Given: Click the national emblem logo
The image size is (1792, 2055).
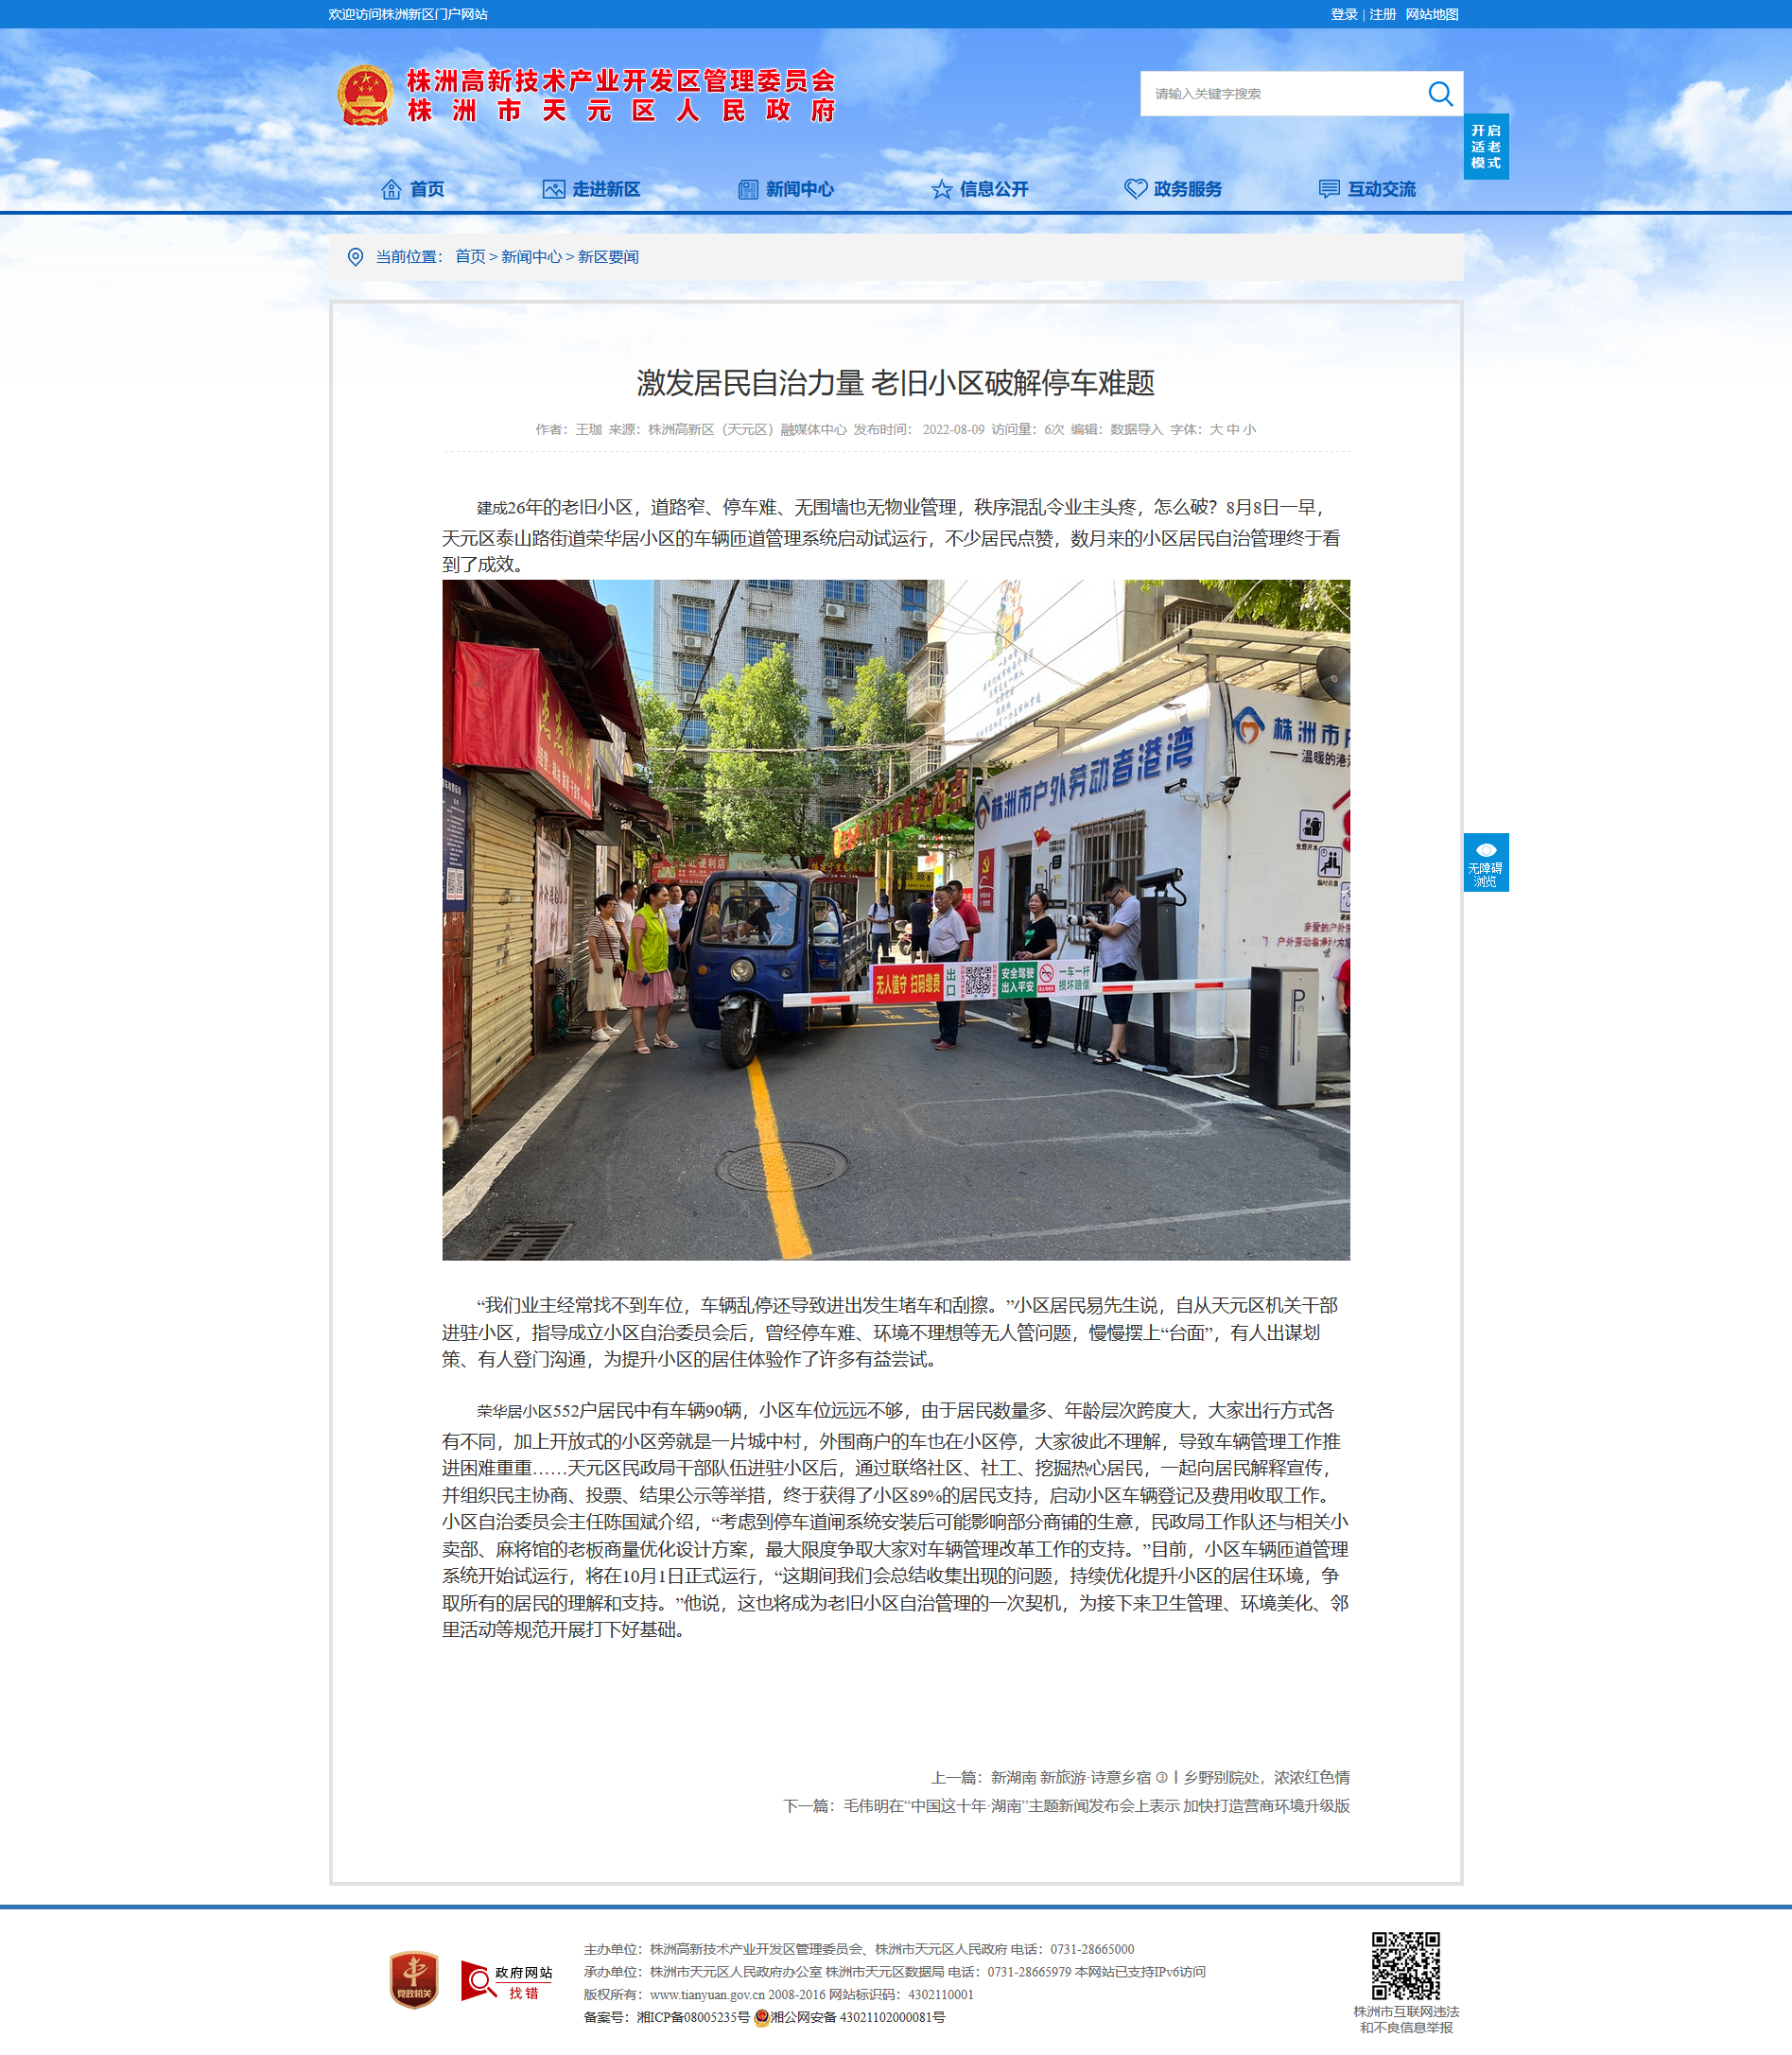Looking at the screenshot, I should (365, 96).
